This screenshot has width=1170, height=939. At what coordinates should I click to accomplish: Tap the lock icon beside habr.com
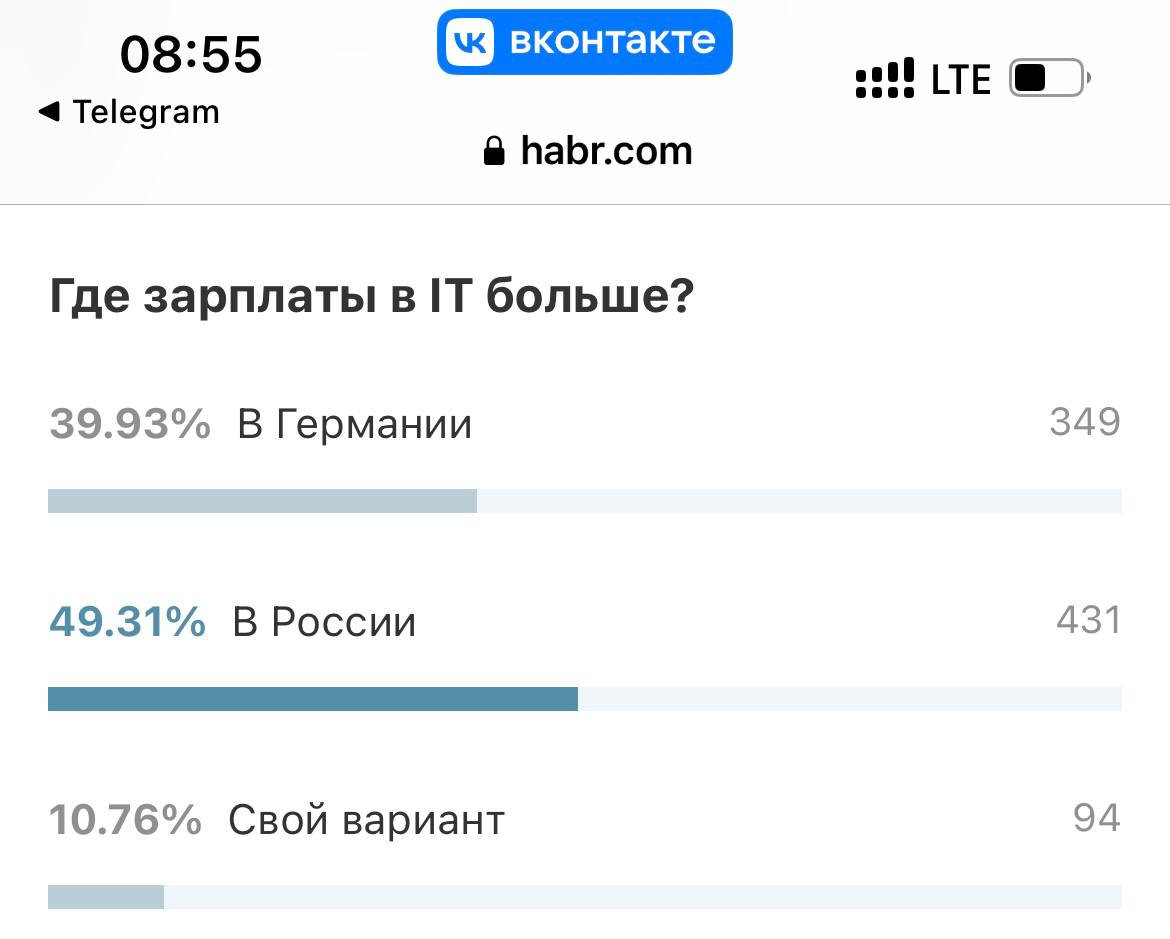pos(494,151)
